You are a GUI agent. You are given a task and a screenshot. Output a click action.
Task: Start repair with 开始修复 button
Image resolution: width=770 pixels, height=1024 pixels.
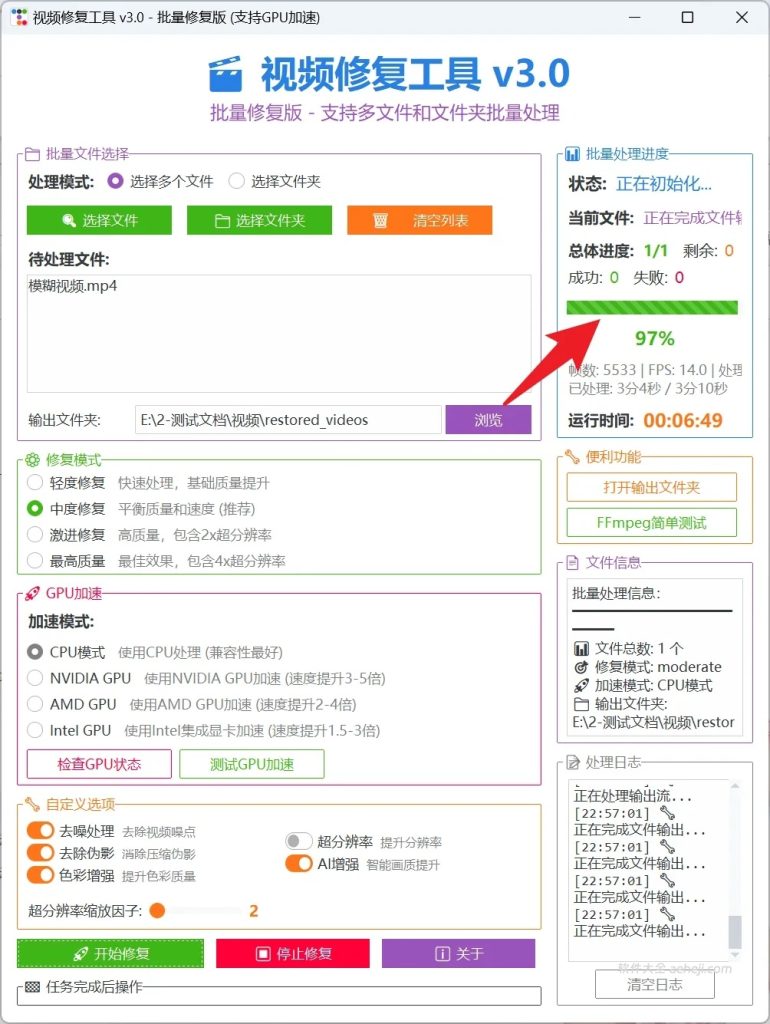coord(110,953)
